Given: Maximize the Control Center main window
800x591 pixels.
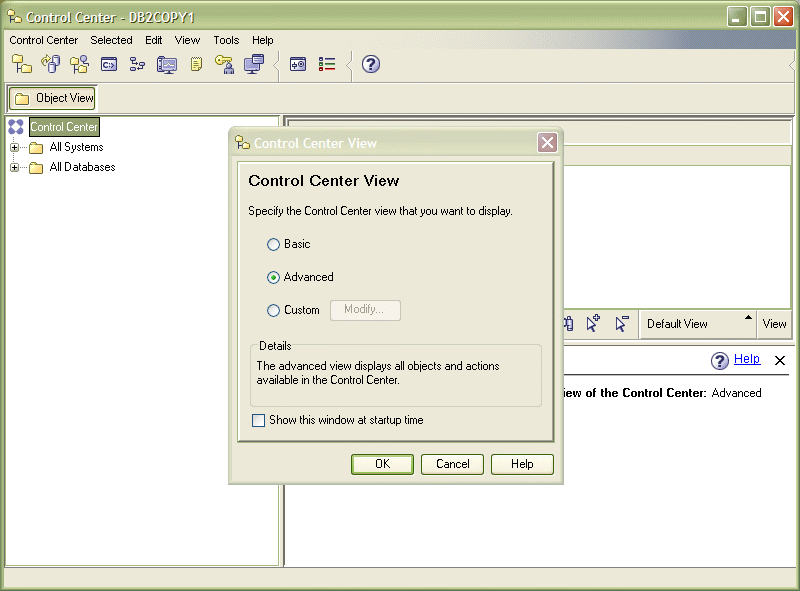Looking at the screenshot, I should [760, 17].
